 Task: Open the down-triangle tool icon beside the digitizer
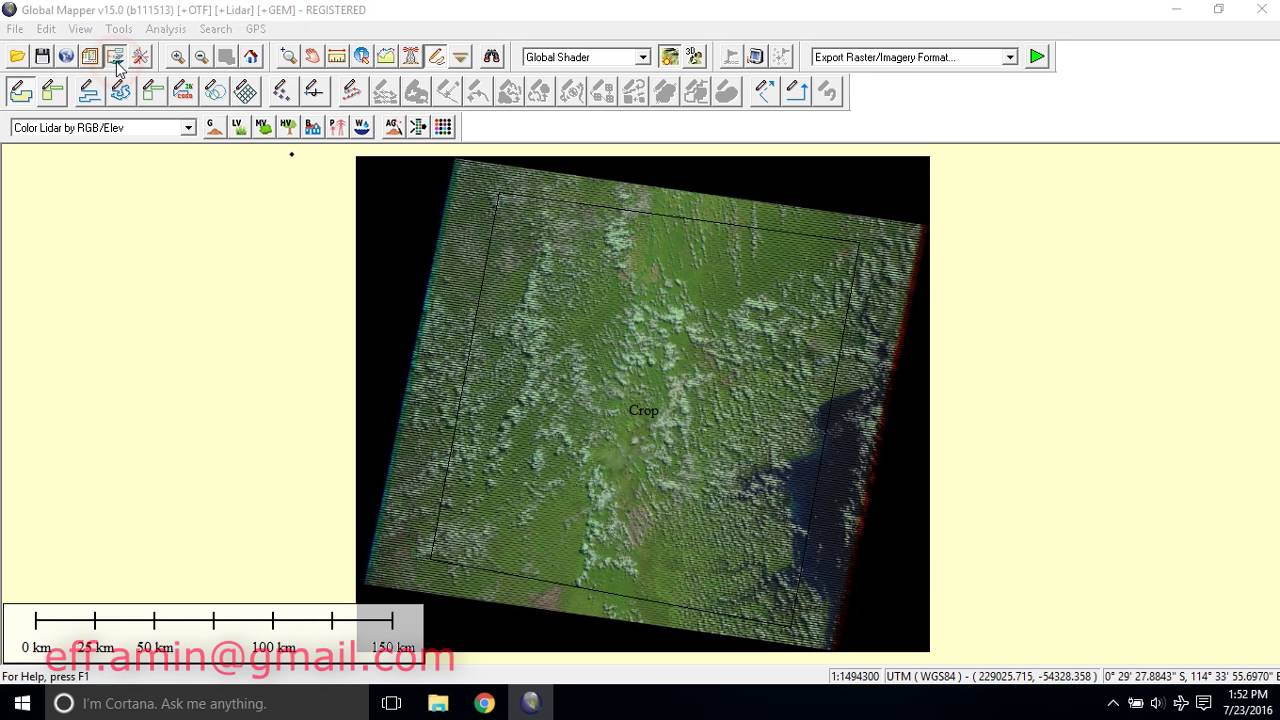pos(460,57)
